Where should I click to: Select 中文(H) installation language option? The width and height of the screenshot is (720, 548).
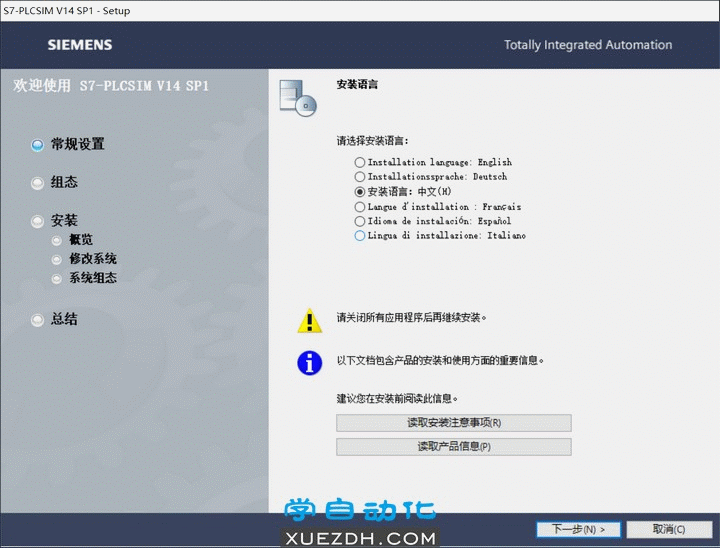click(360, 192)
